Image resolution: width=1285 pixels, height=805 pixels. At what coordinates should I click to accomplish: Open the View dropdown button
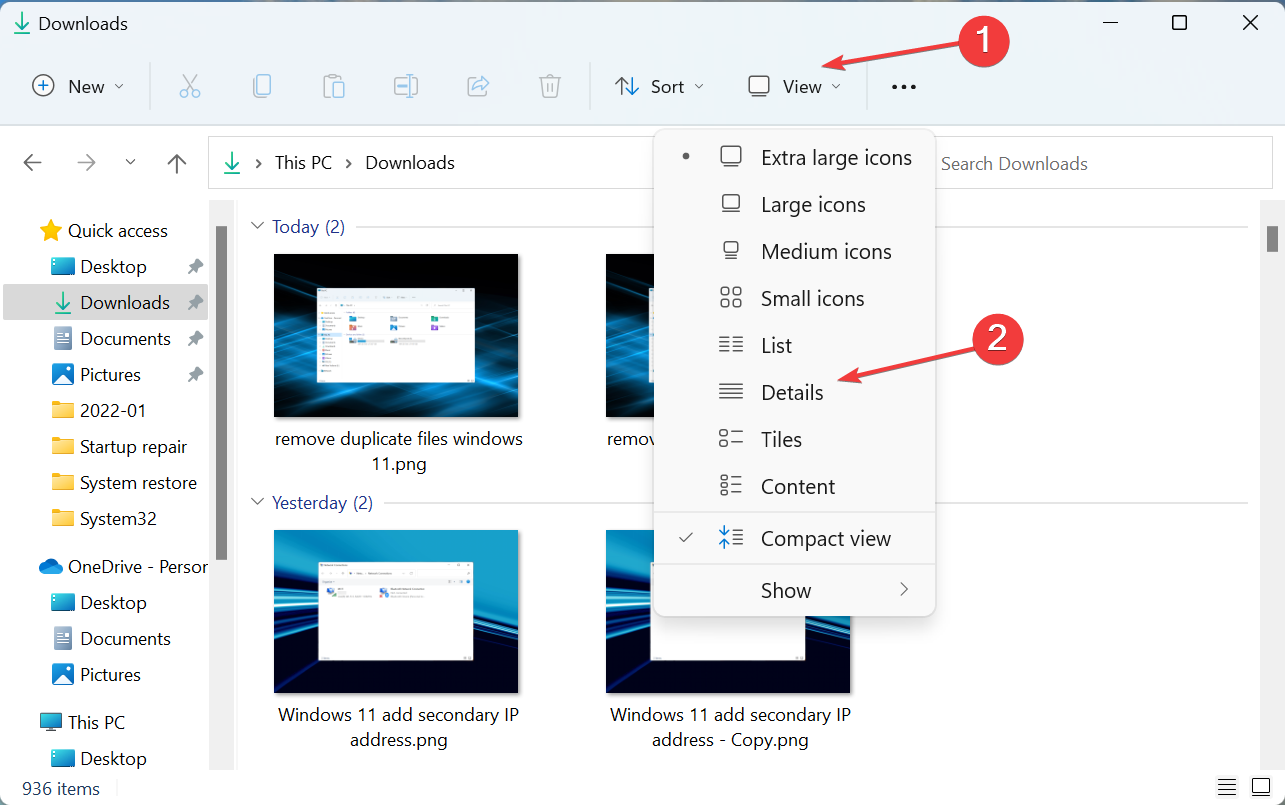(x=794, y=86)
